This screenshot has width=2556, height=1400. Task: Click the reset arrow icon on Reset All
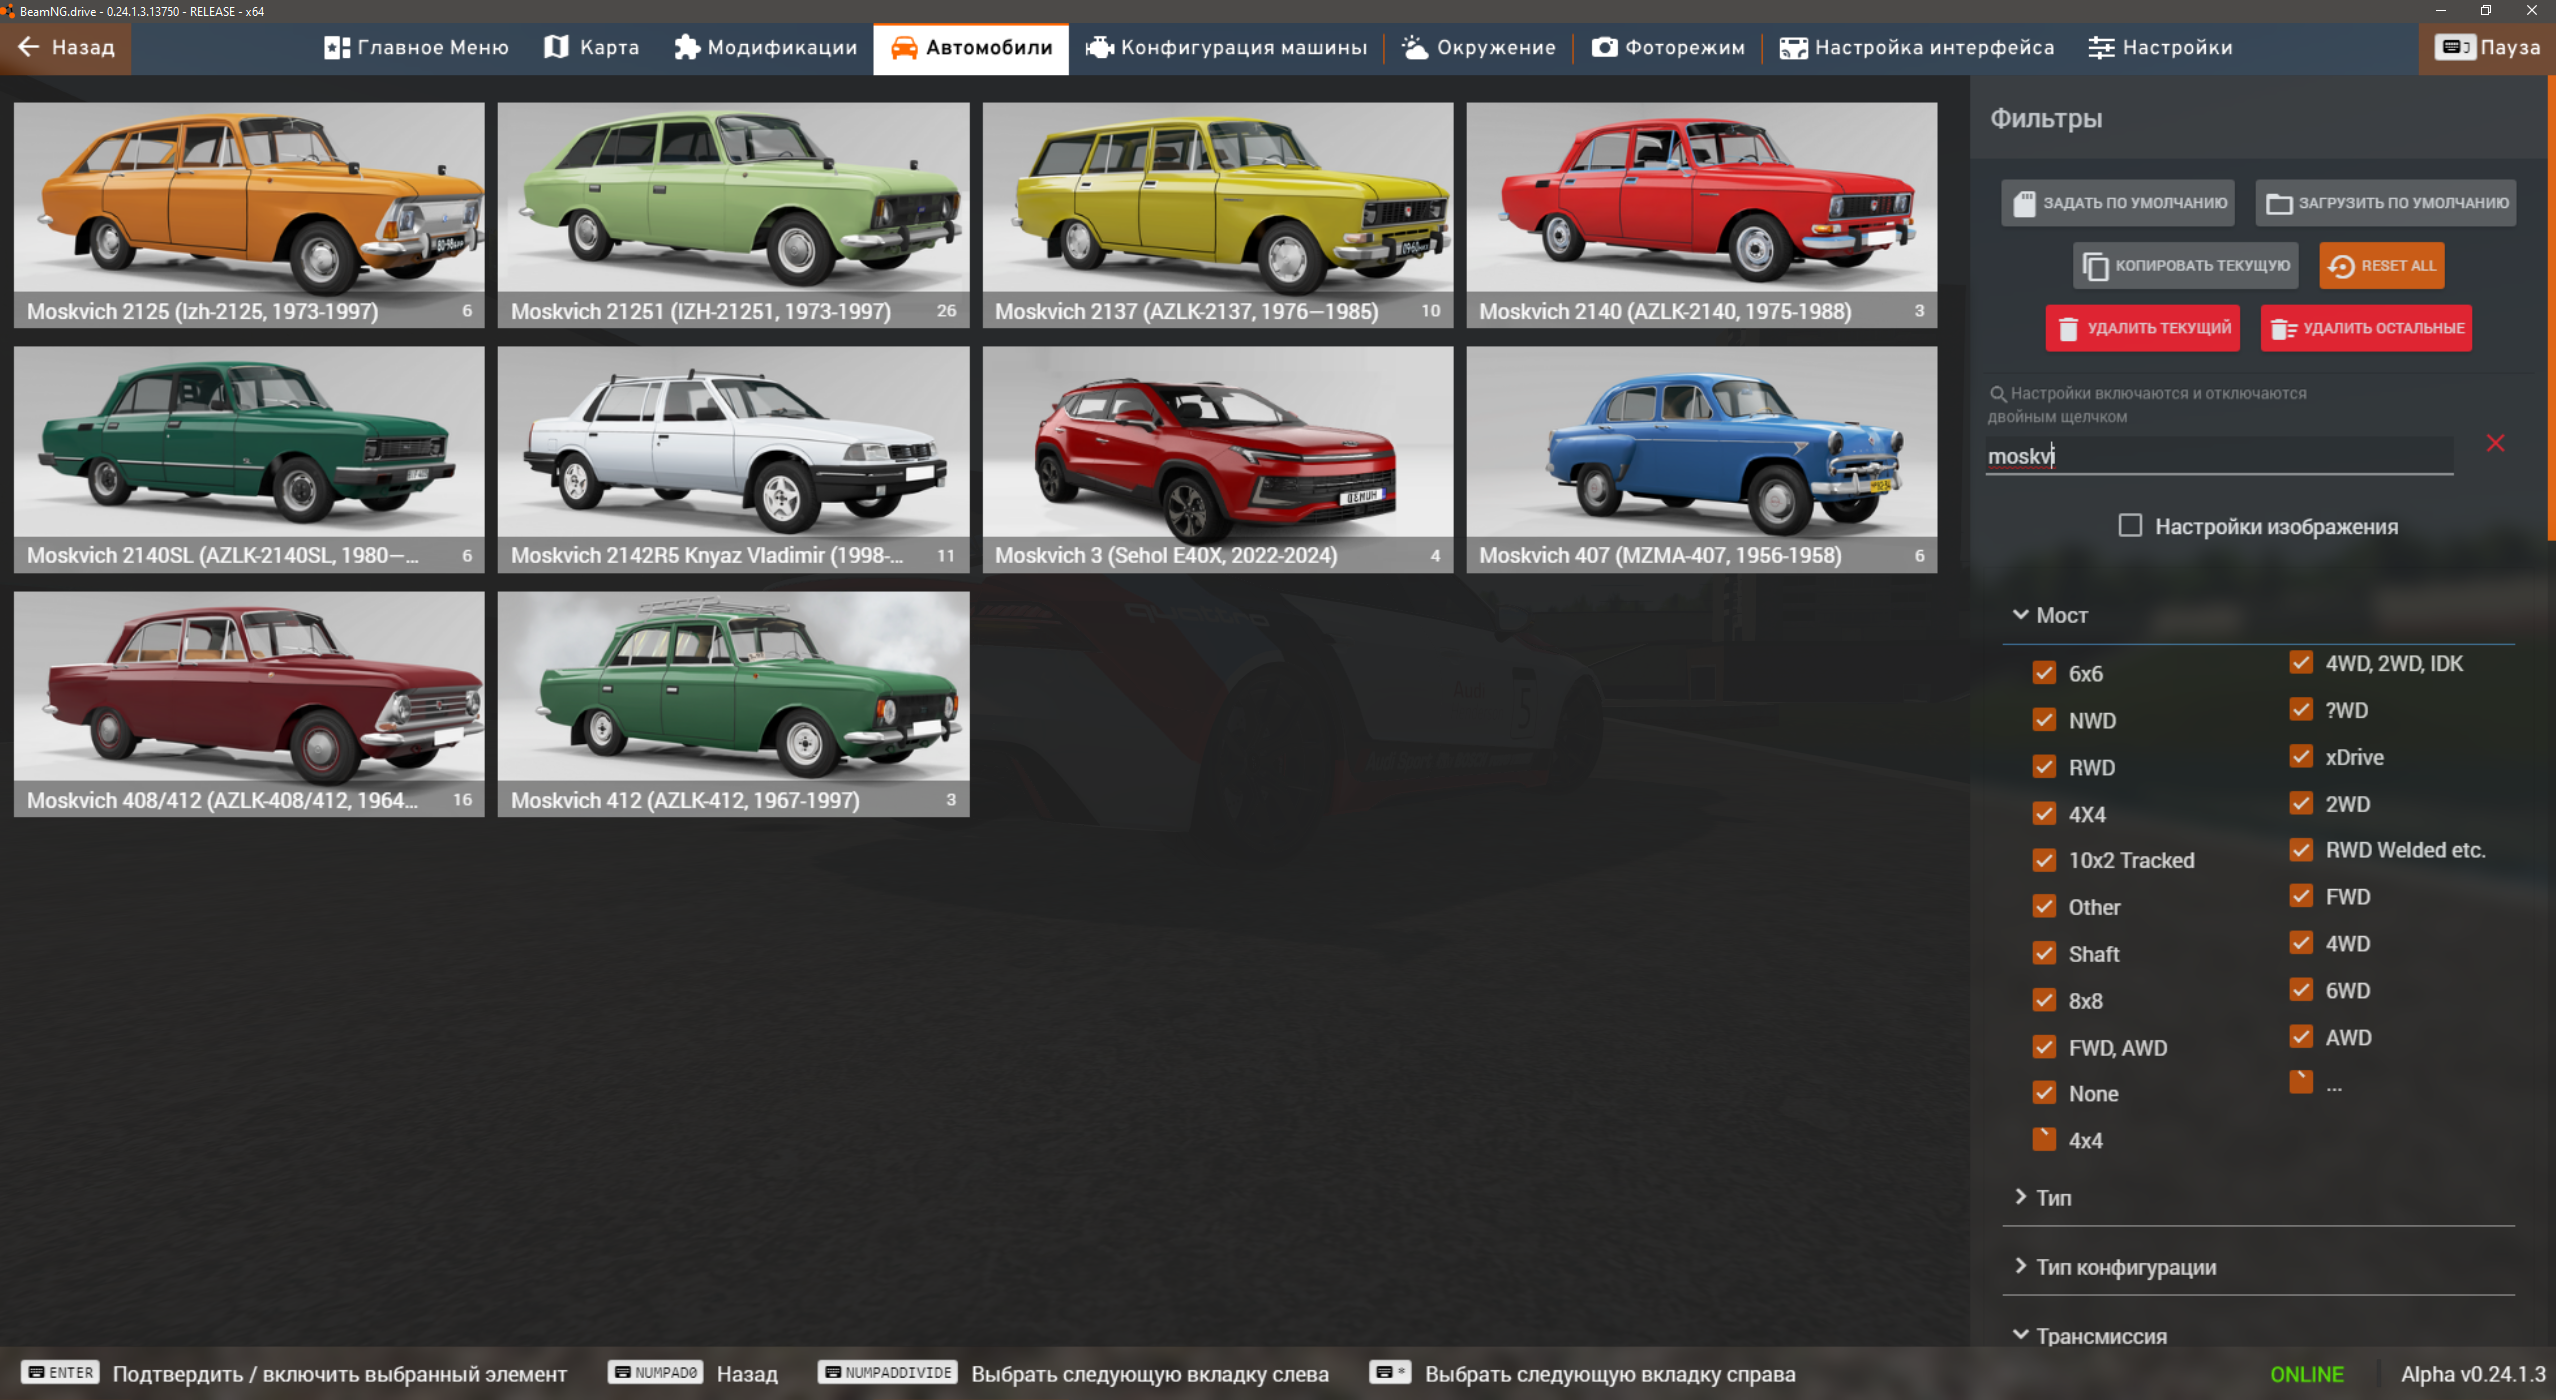2341,266
